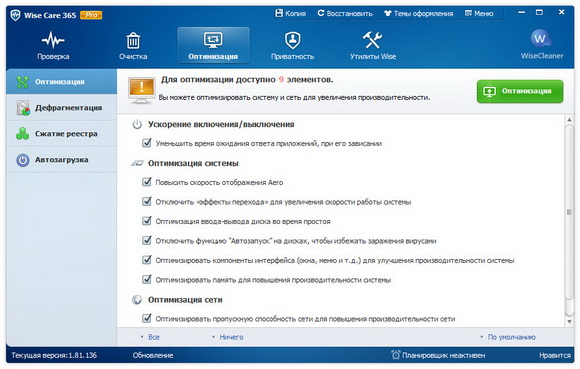Open the Проверка (PC Checkup) section
Viewport: 580px width, 369px height.
[53, 46]
